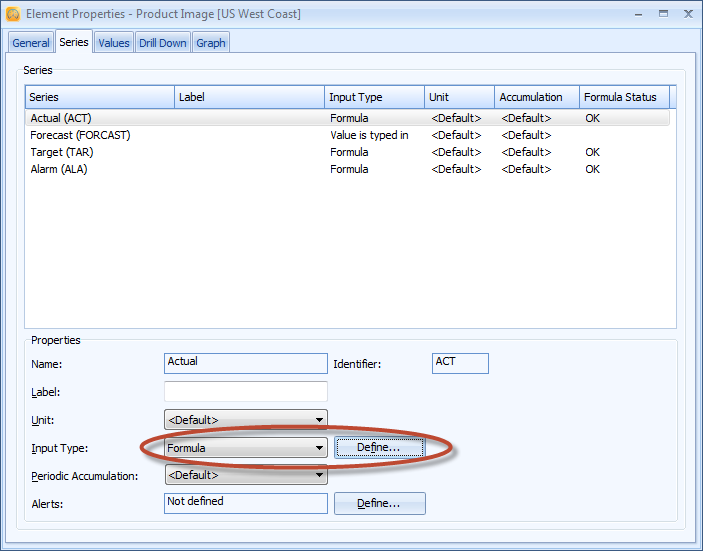Image resolution: width=703 pixels, height=551 pixels.
Task: Click the Formula Status column header
Action: pos(622,97)
